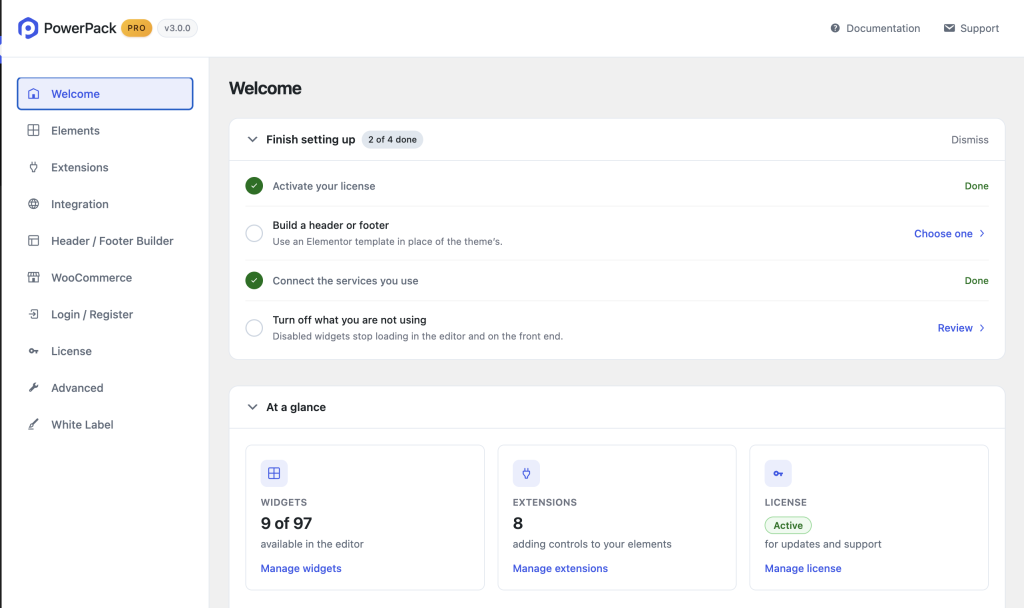Click the Documentation question mark icon

click(x=835, y=28)
